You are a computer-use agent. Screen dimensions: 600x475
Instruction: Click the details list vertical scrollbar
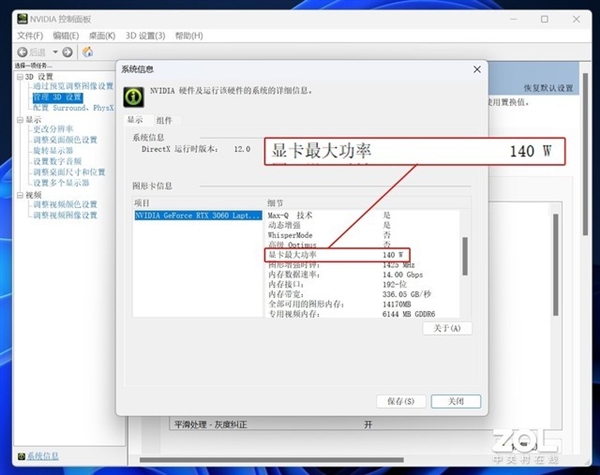pyautogui.click(x=465, y=256)
